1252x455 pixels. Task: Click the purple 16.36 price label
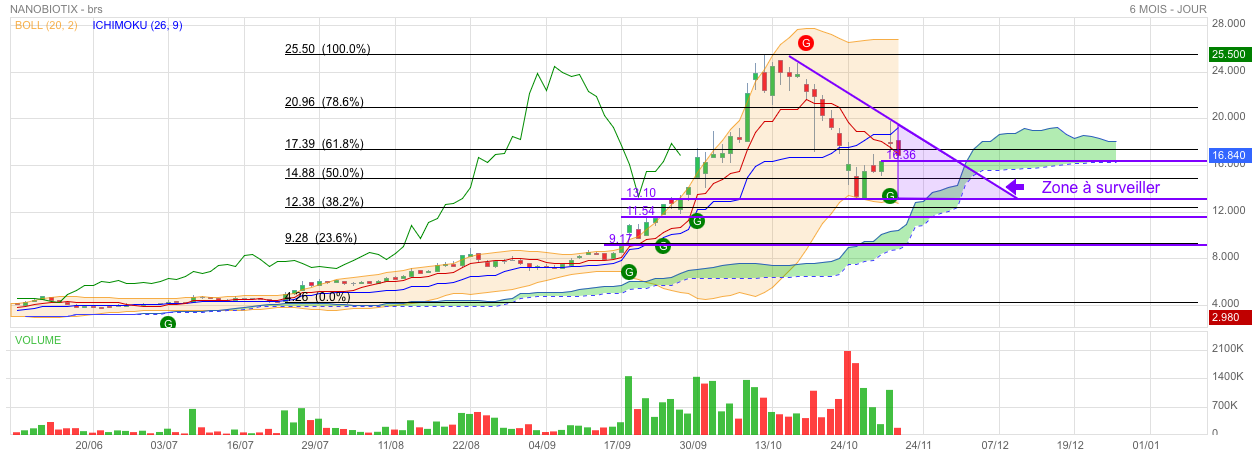[x=901, y=155]
